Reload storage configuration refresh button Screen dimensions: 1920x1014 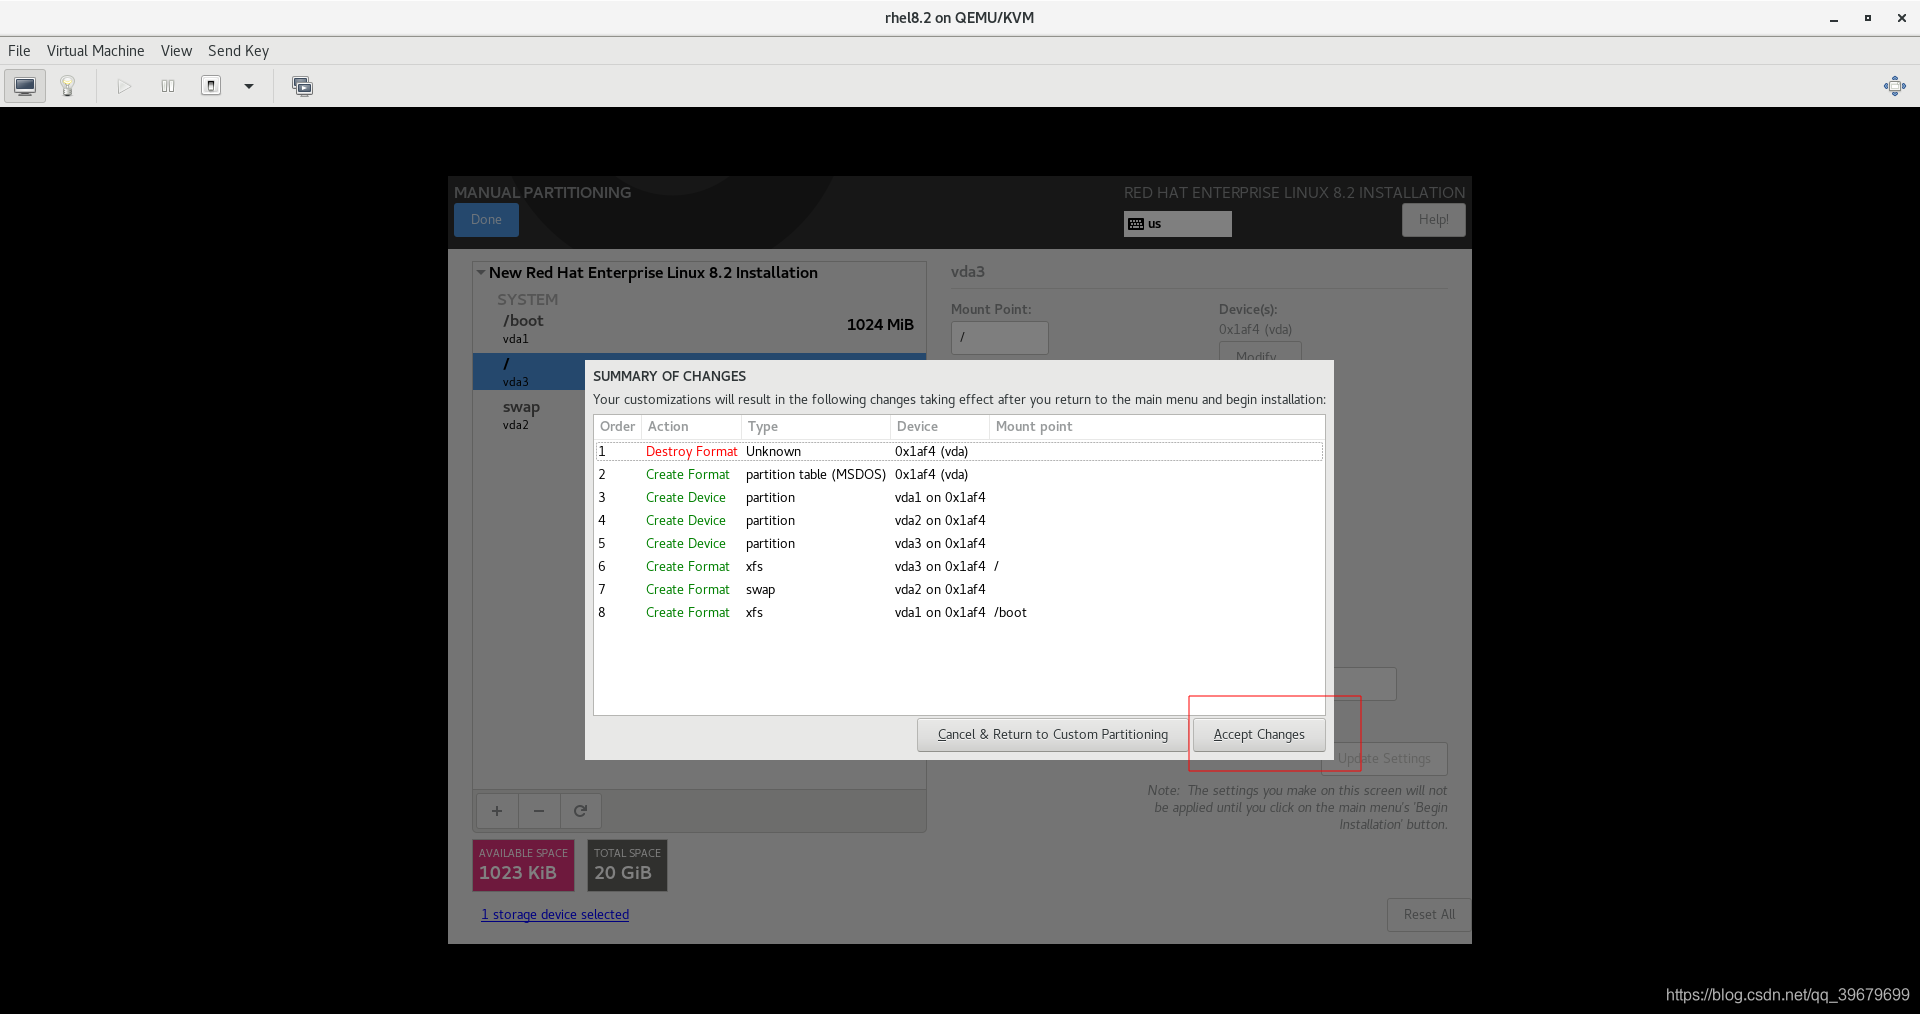581,811
